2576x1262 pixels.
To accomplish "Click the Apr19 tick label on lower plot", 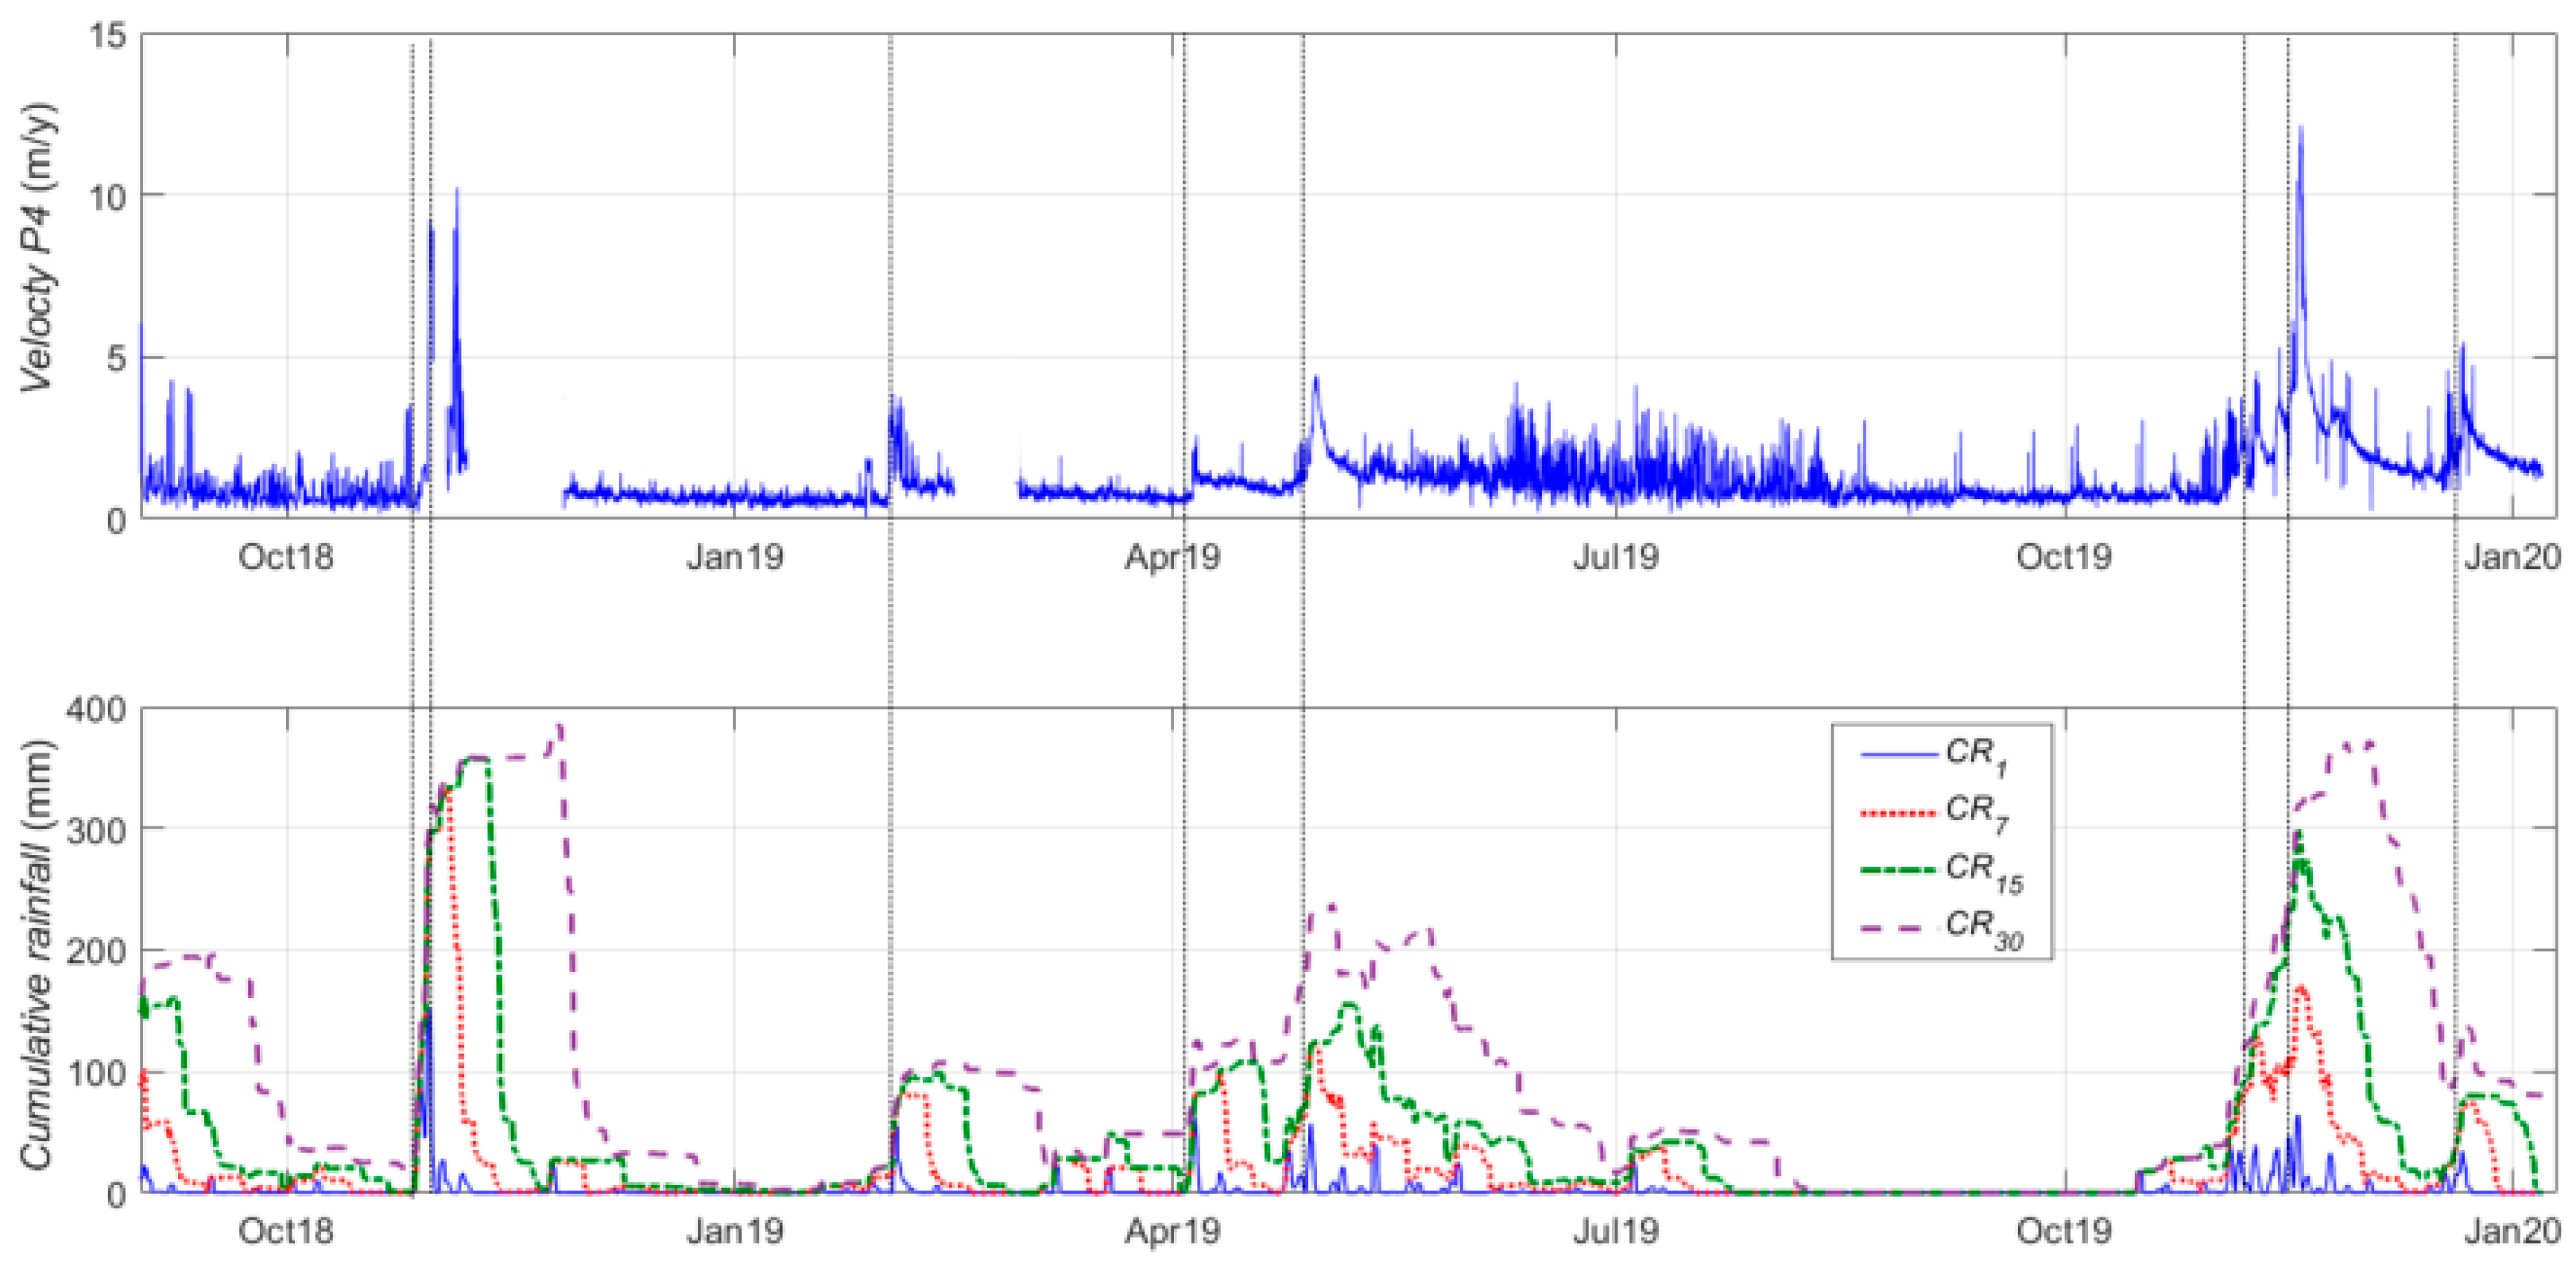I will [1172, 1231].
